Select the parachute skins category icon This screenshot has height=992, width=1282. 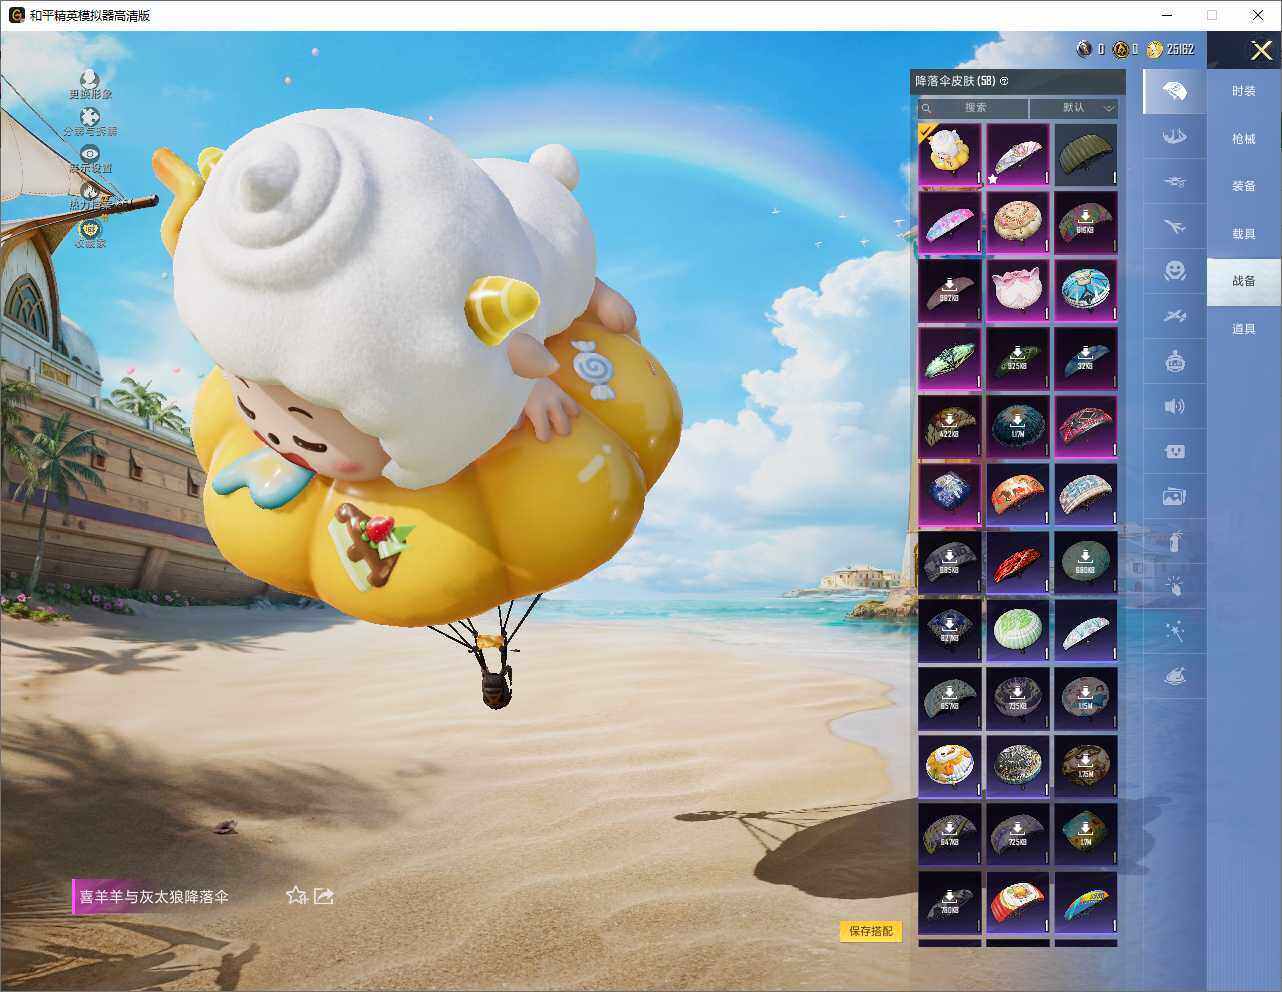(1175, 92)
